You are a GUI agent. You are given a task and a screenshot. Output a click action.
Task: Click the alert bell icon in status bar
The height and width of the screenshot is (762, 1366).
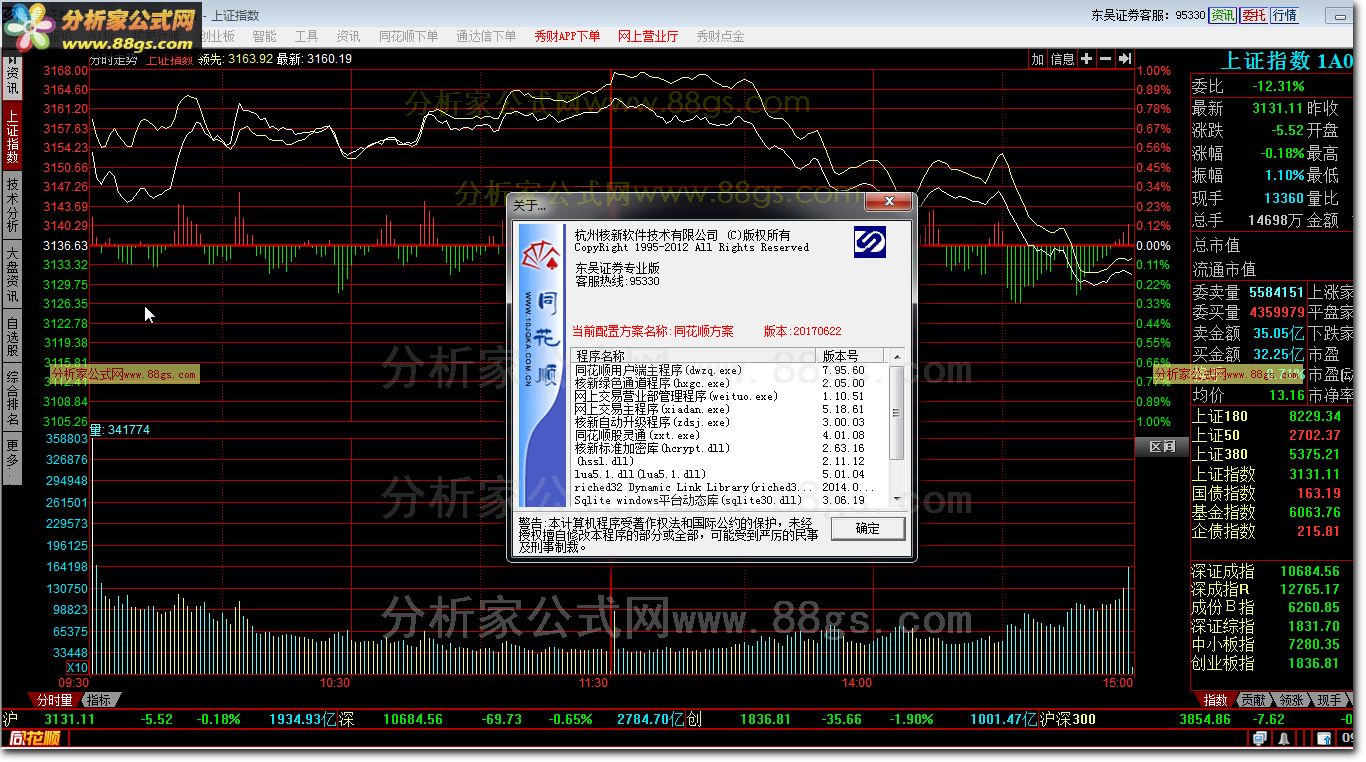coord(1282,738)
